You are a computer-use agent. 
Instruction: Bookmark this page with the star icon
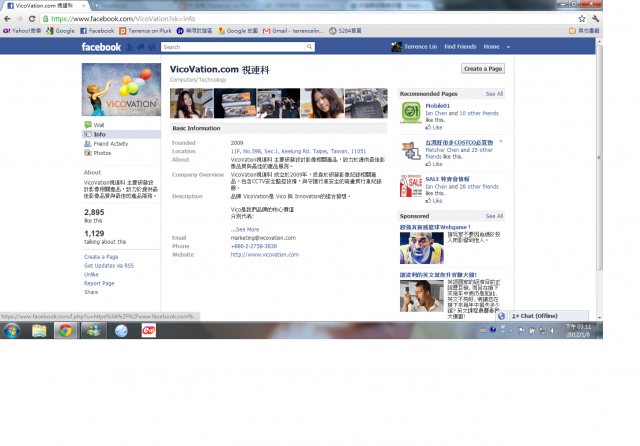pos(582,19)
